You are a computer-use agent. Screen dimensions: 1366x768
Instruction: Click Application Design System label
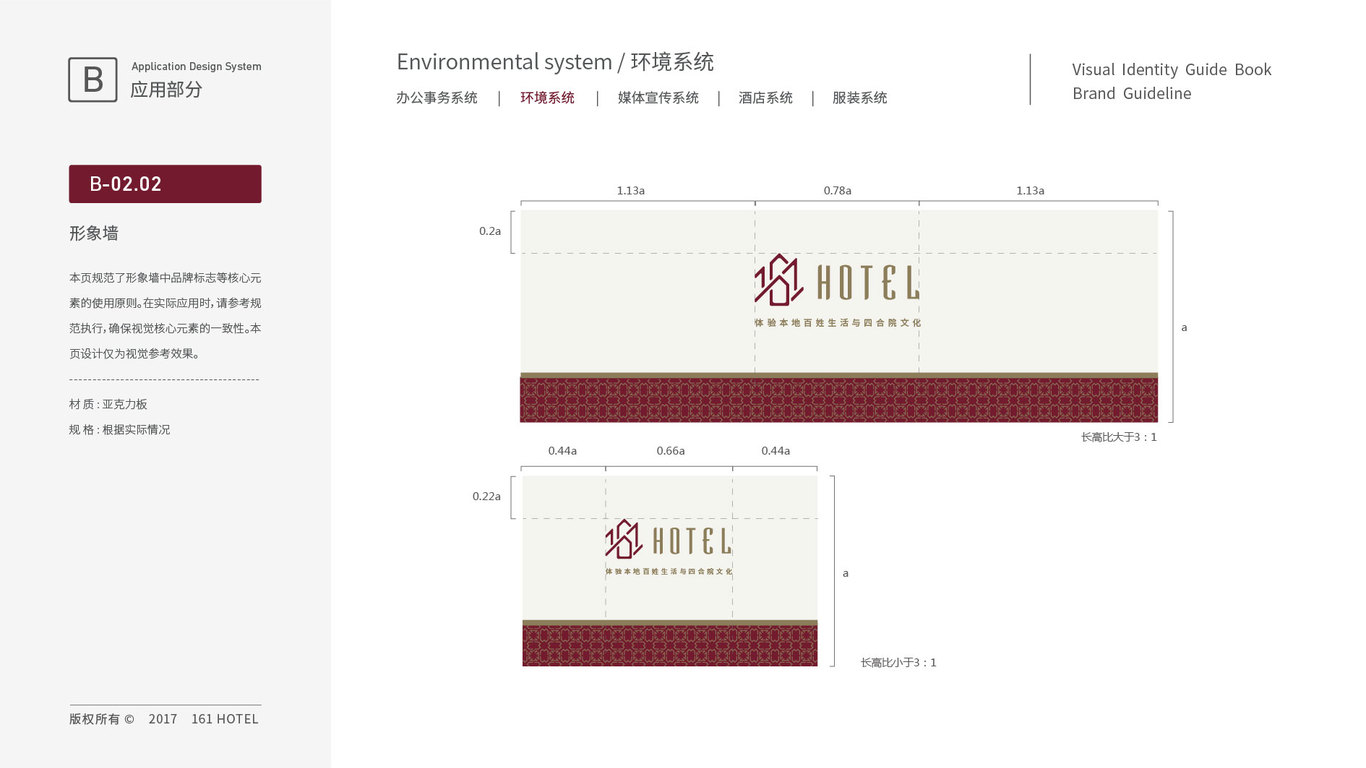[196, 67]
